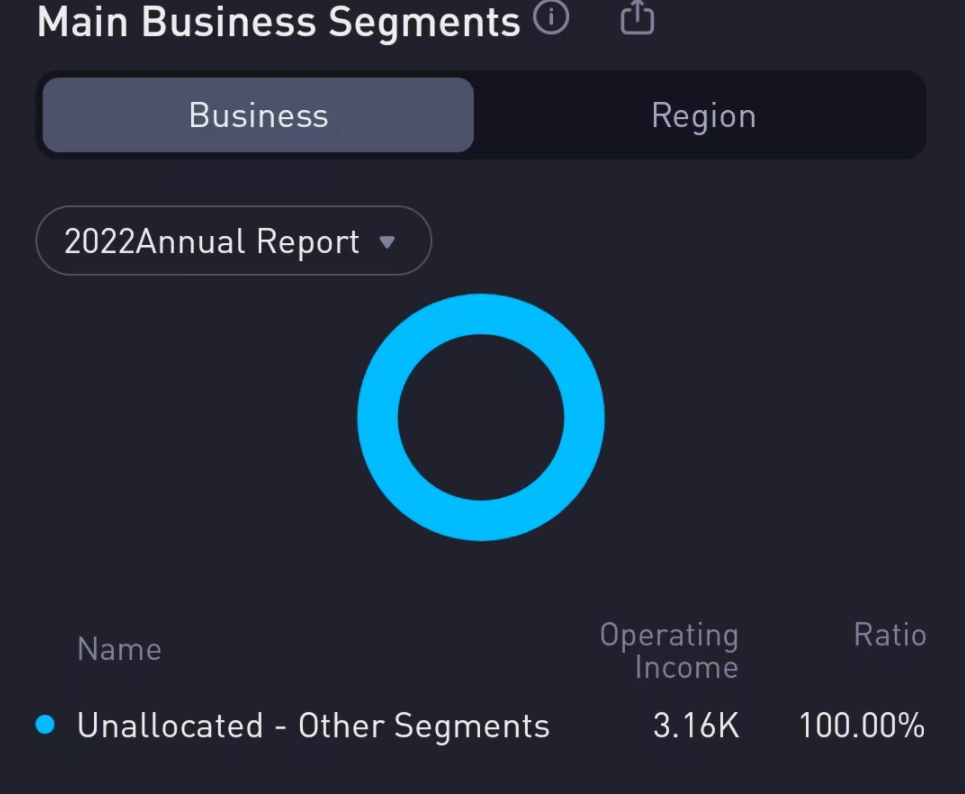Click the Ratio column header
Screen dimensions: 965x794
point(890,635)
